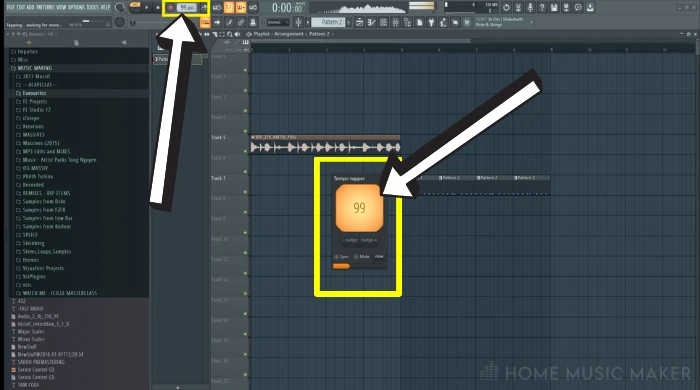
Task: Click the save project floppy icon
Action: click(554, 8)
